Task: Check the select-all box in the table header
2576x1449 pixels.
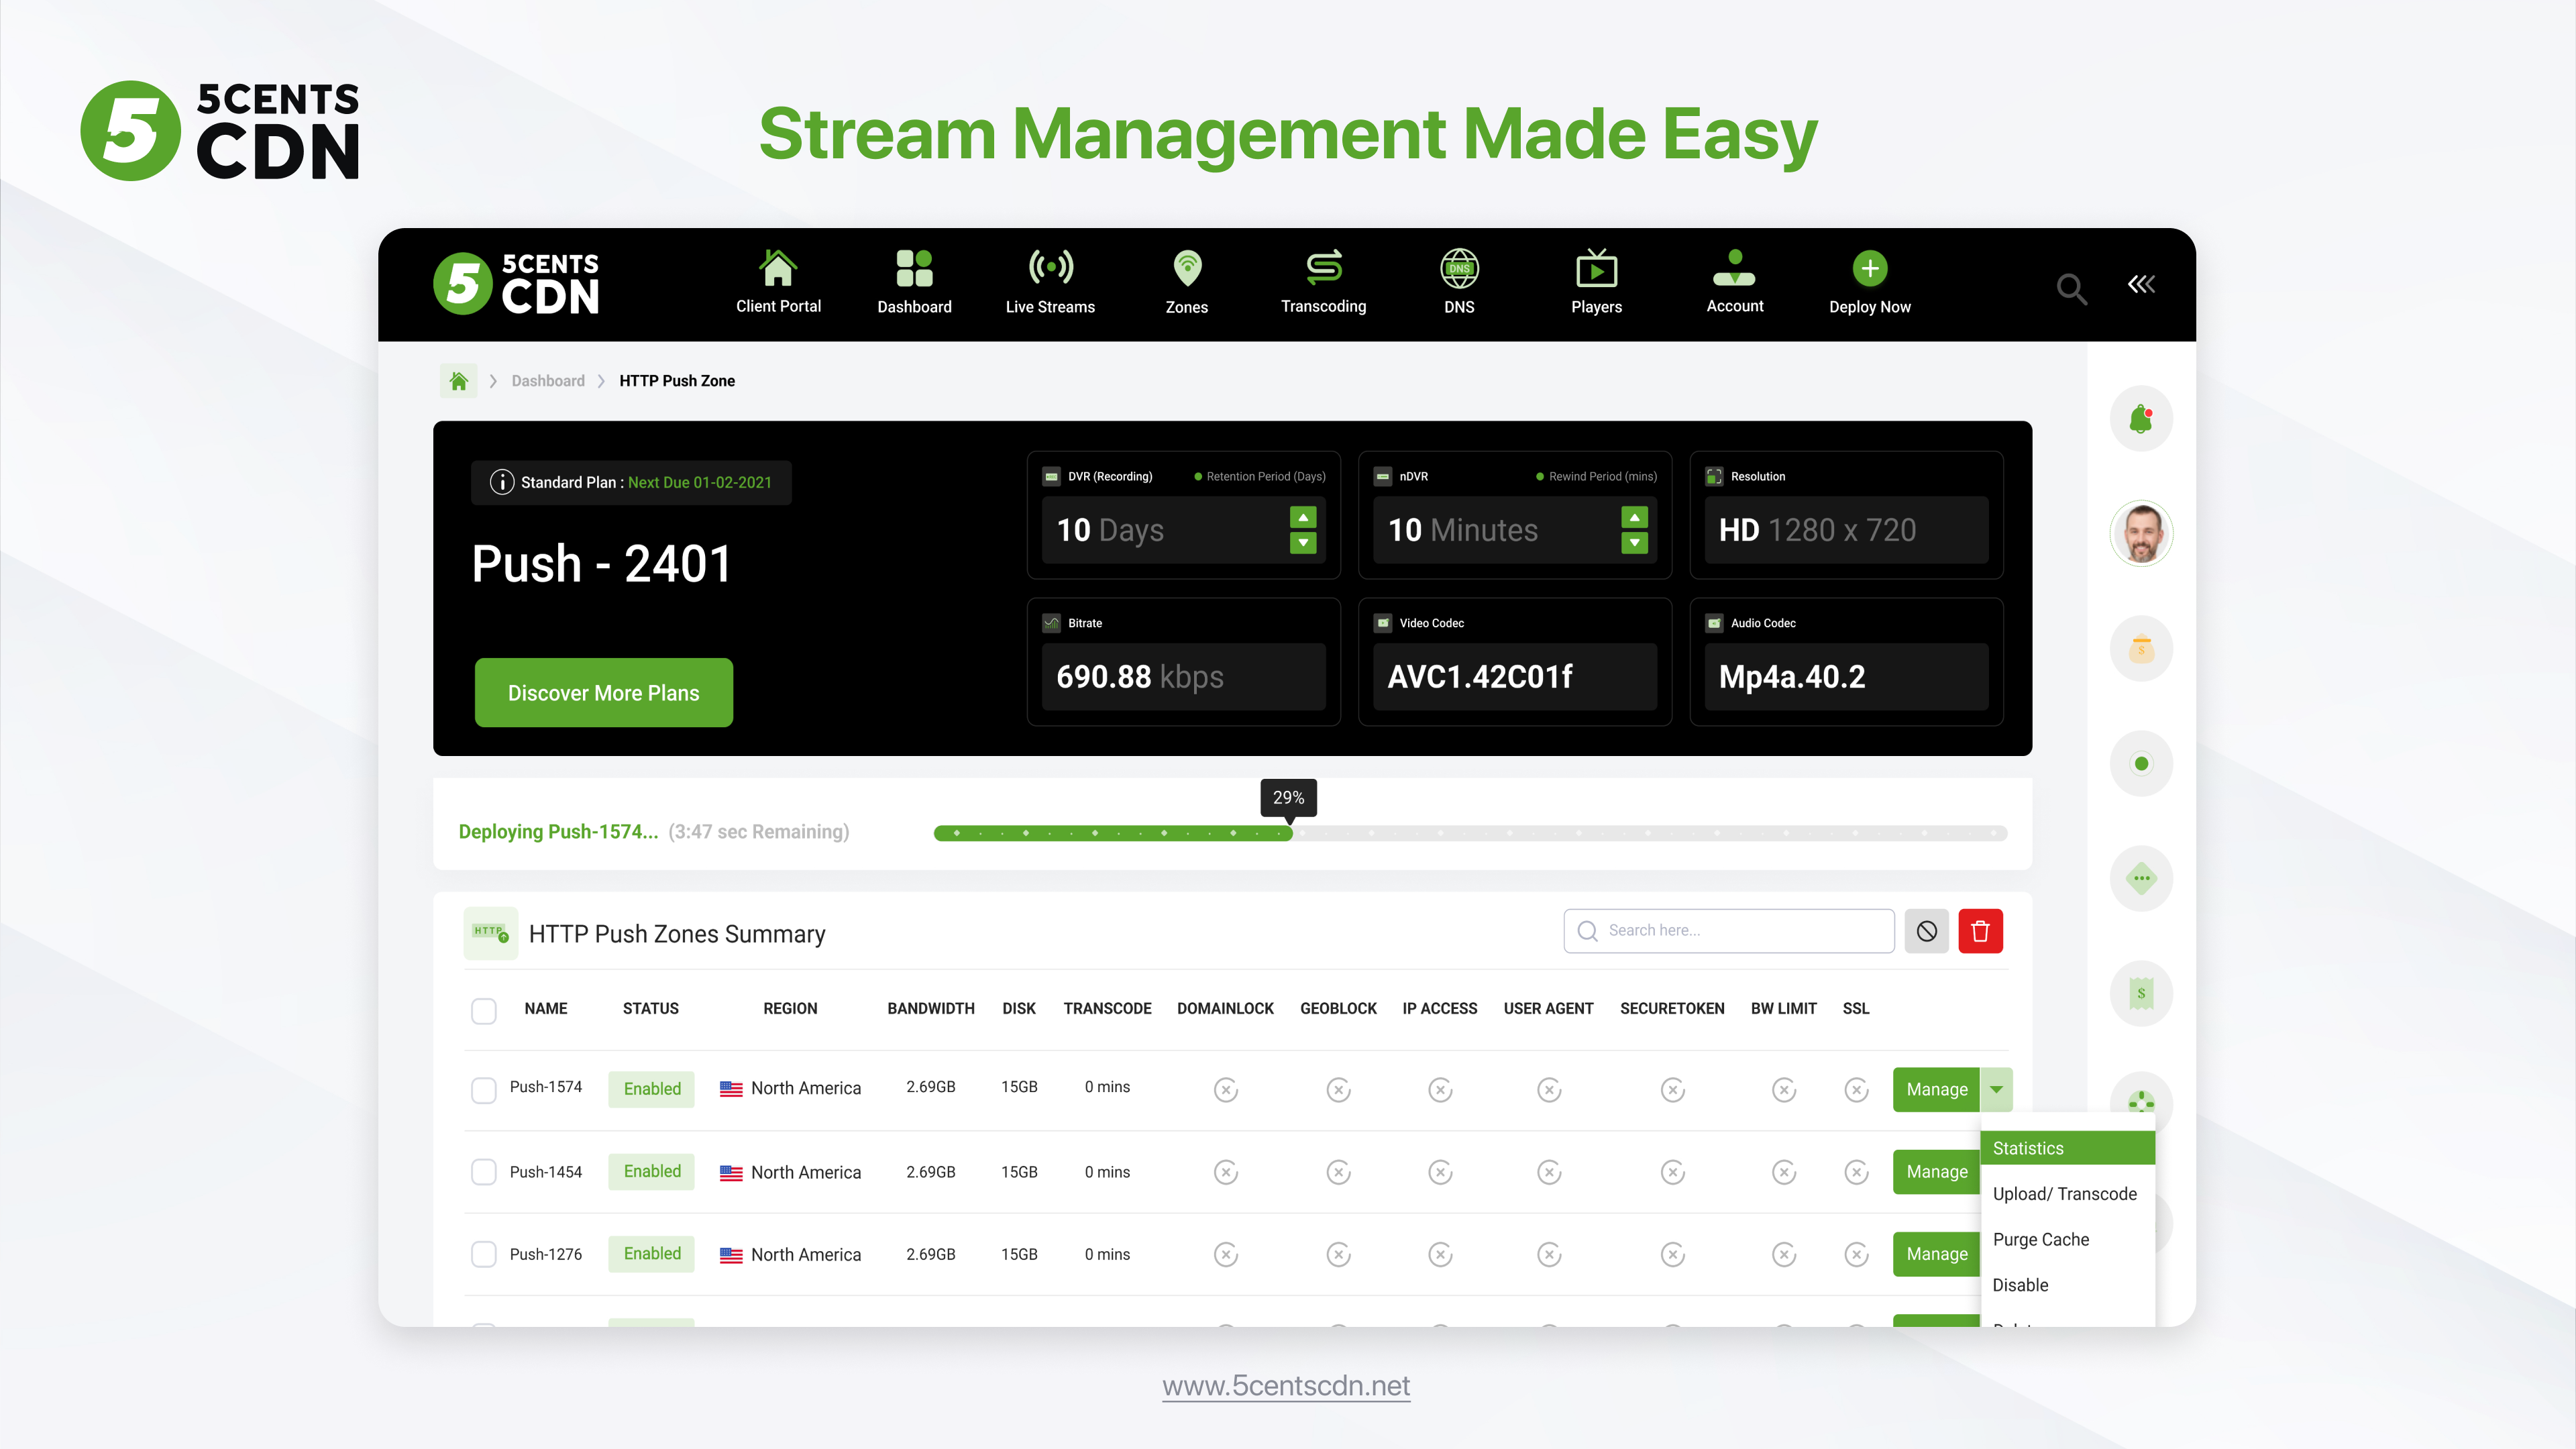Action: point(484,1011)
